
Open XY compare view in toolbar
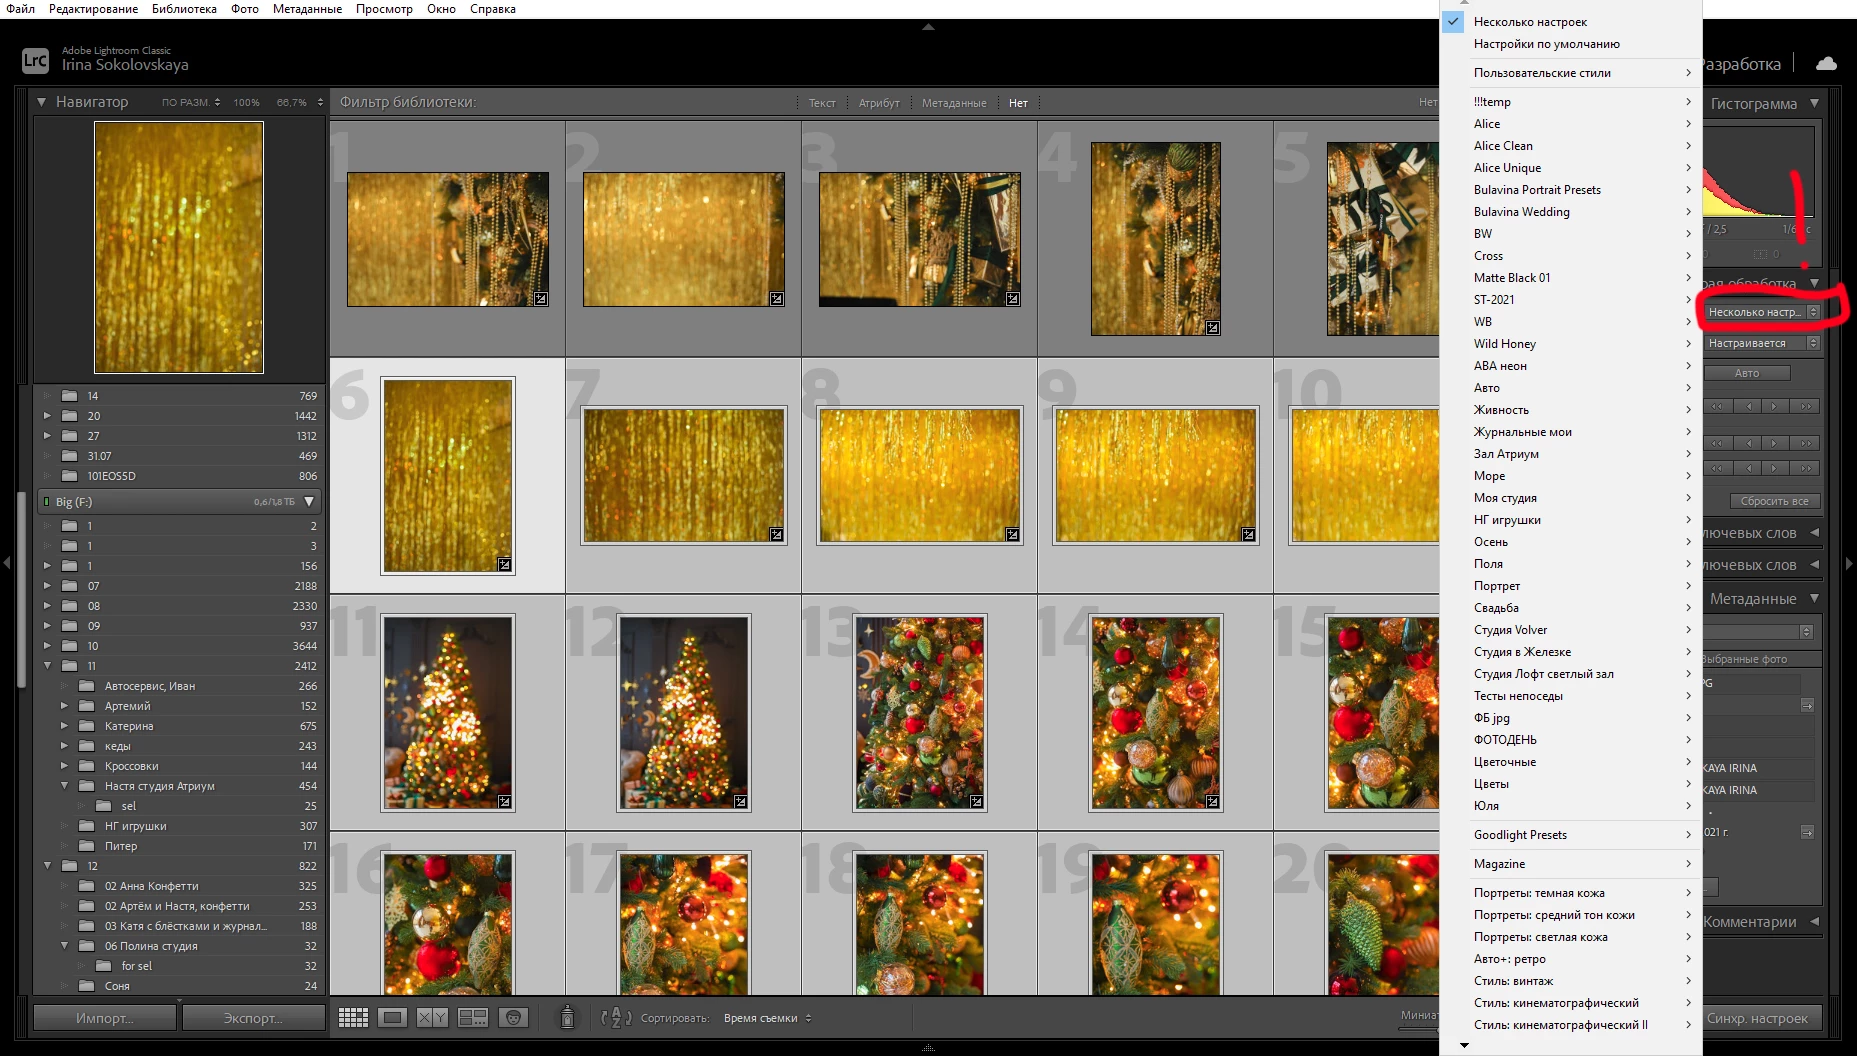[x=432, y=1018]
